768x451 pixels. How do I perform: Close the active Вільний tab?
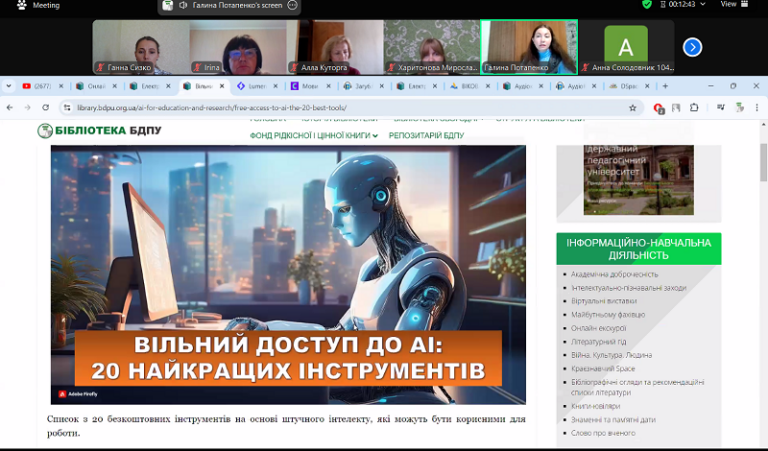[222, 86]
